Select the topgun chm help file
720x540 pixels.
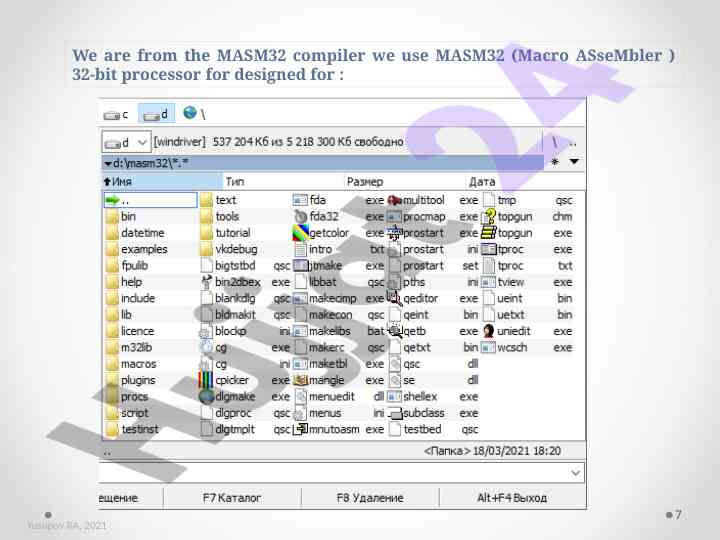click(489, 217)
